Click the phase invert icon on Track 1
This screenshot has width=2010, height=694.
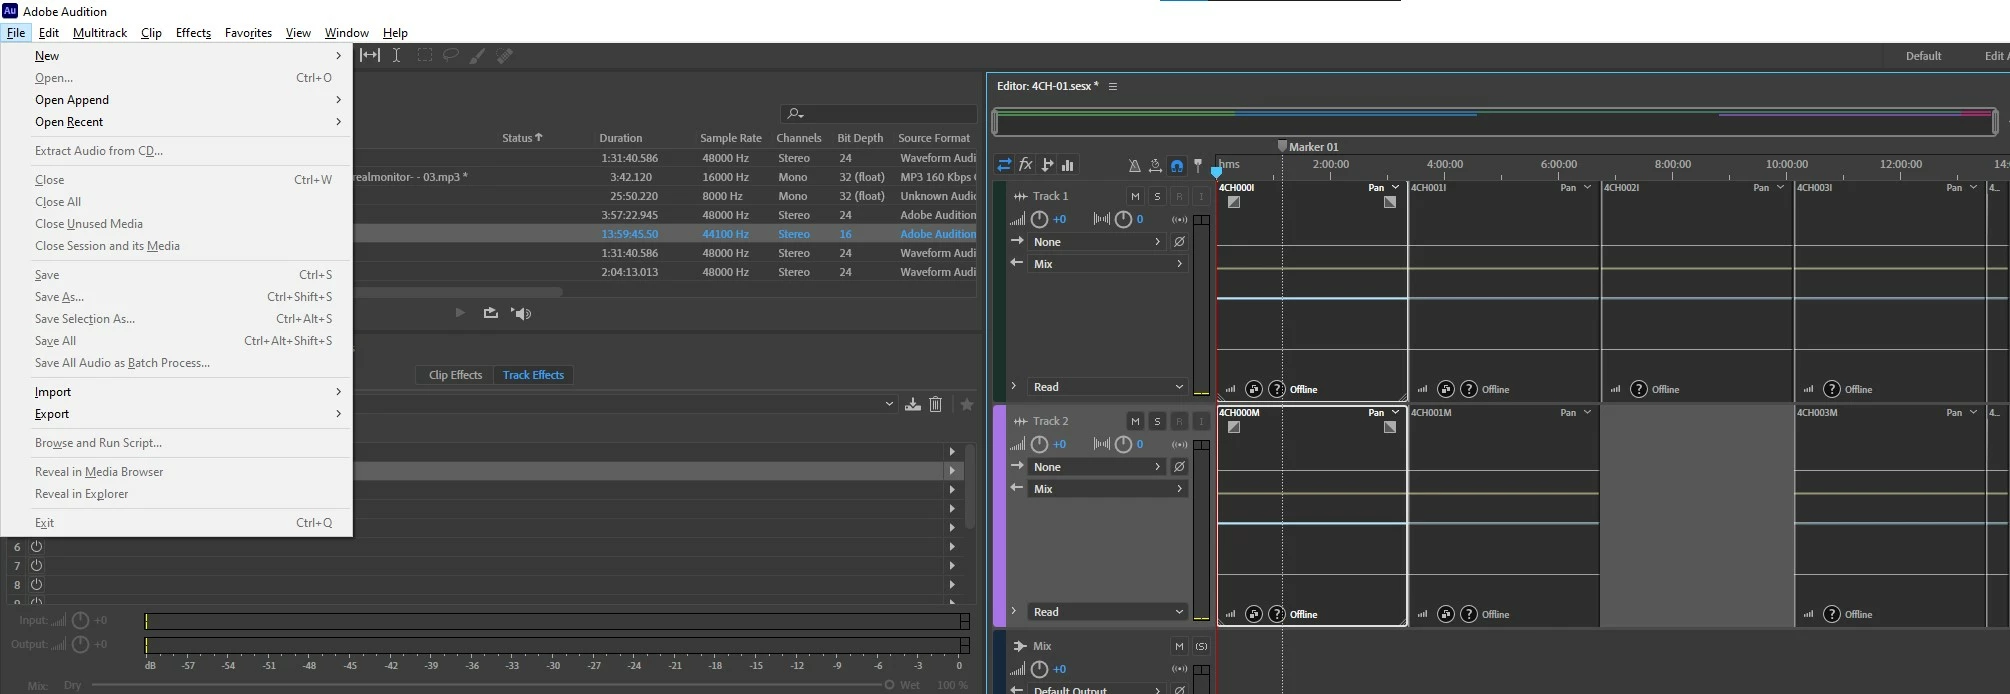click(1179, 242)
